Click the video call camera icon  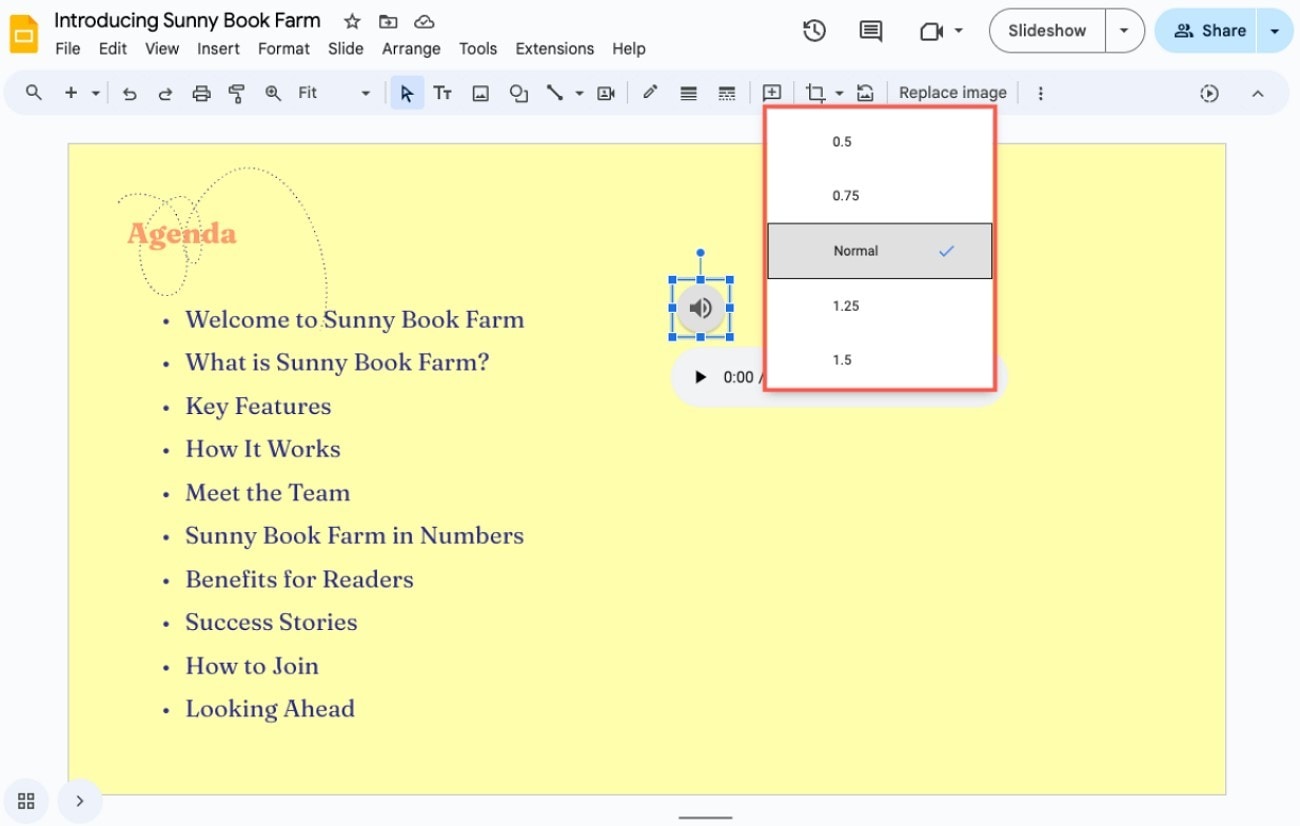pos(931,31)
